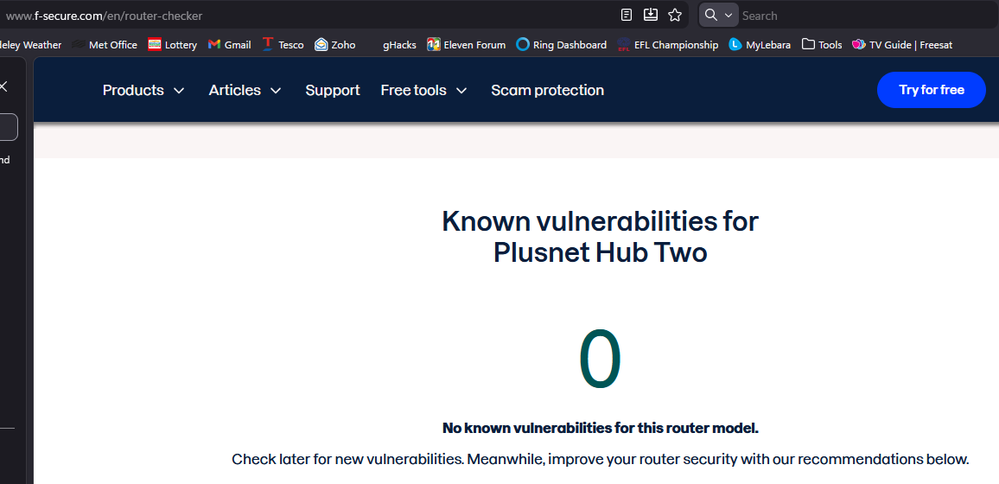Go to the Support page
This screenshot has width=999, height=484.
click(x=333, y=90)
